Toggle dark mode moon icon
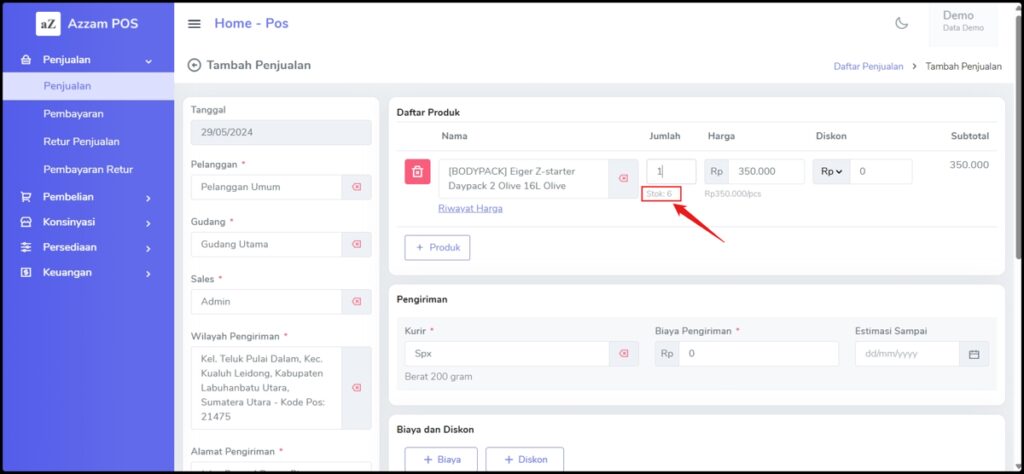Viewport: 1024px width, 474px height. point(901,23)
